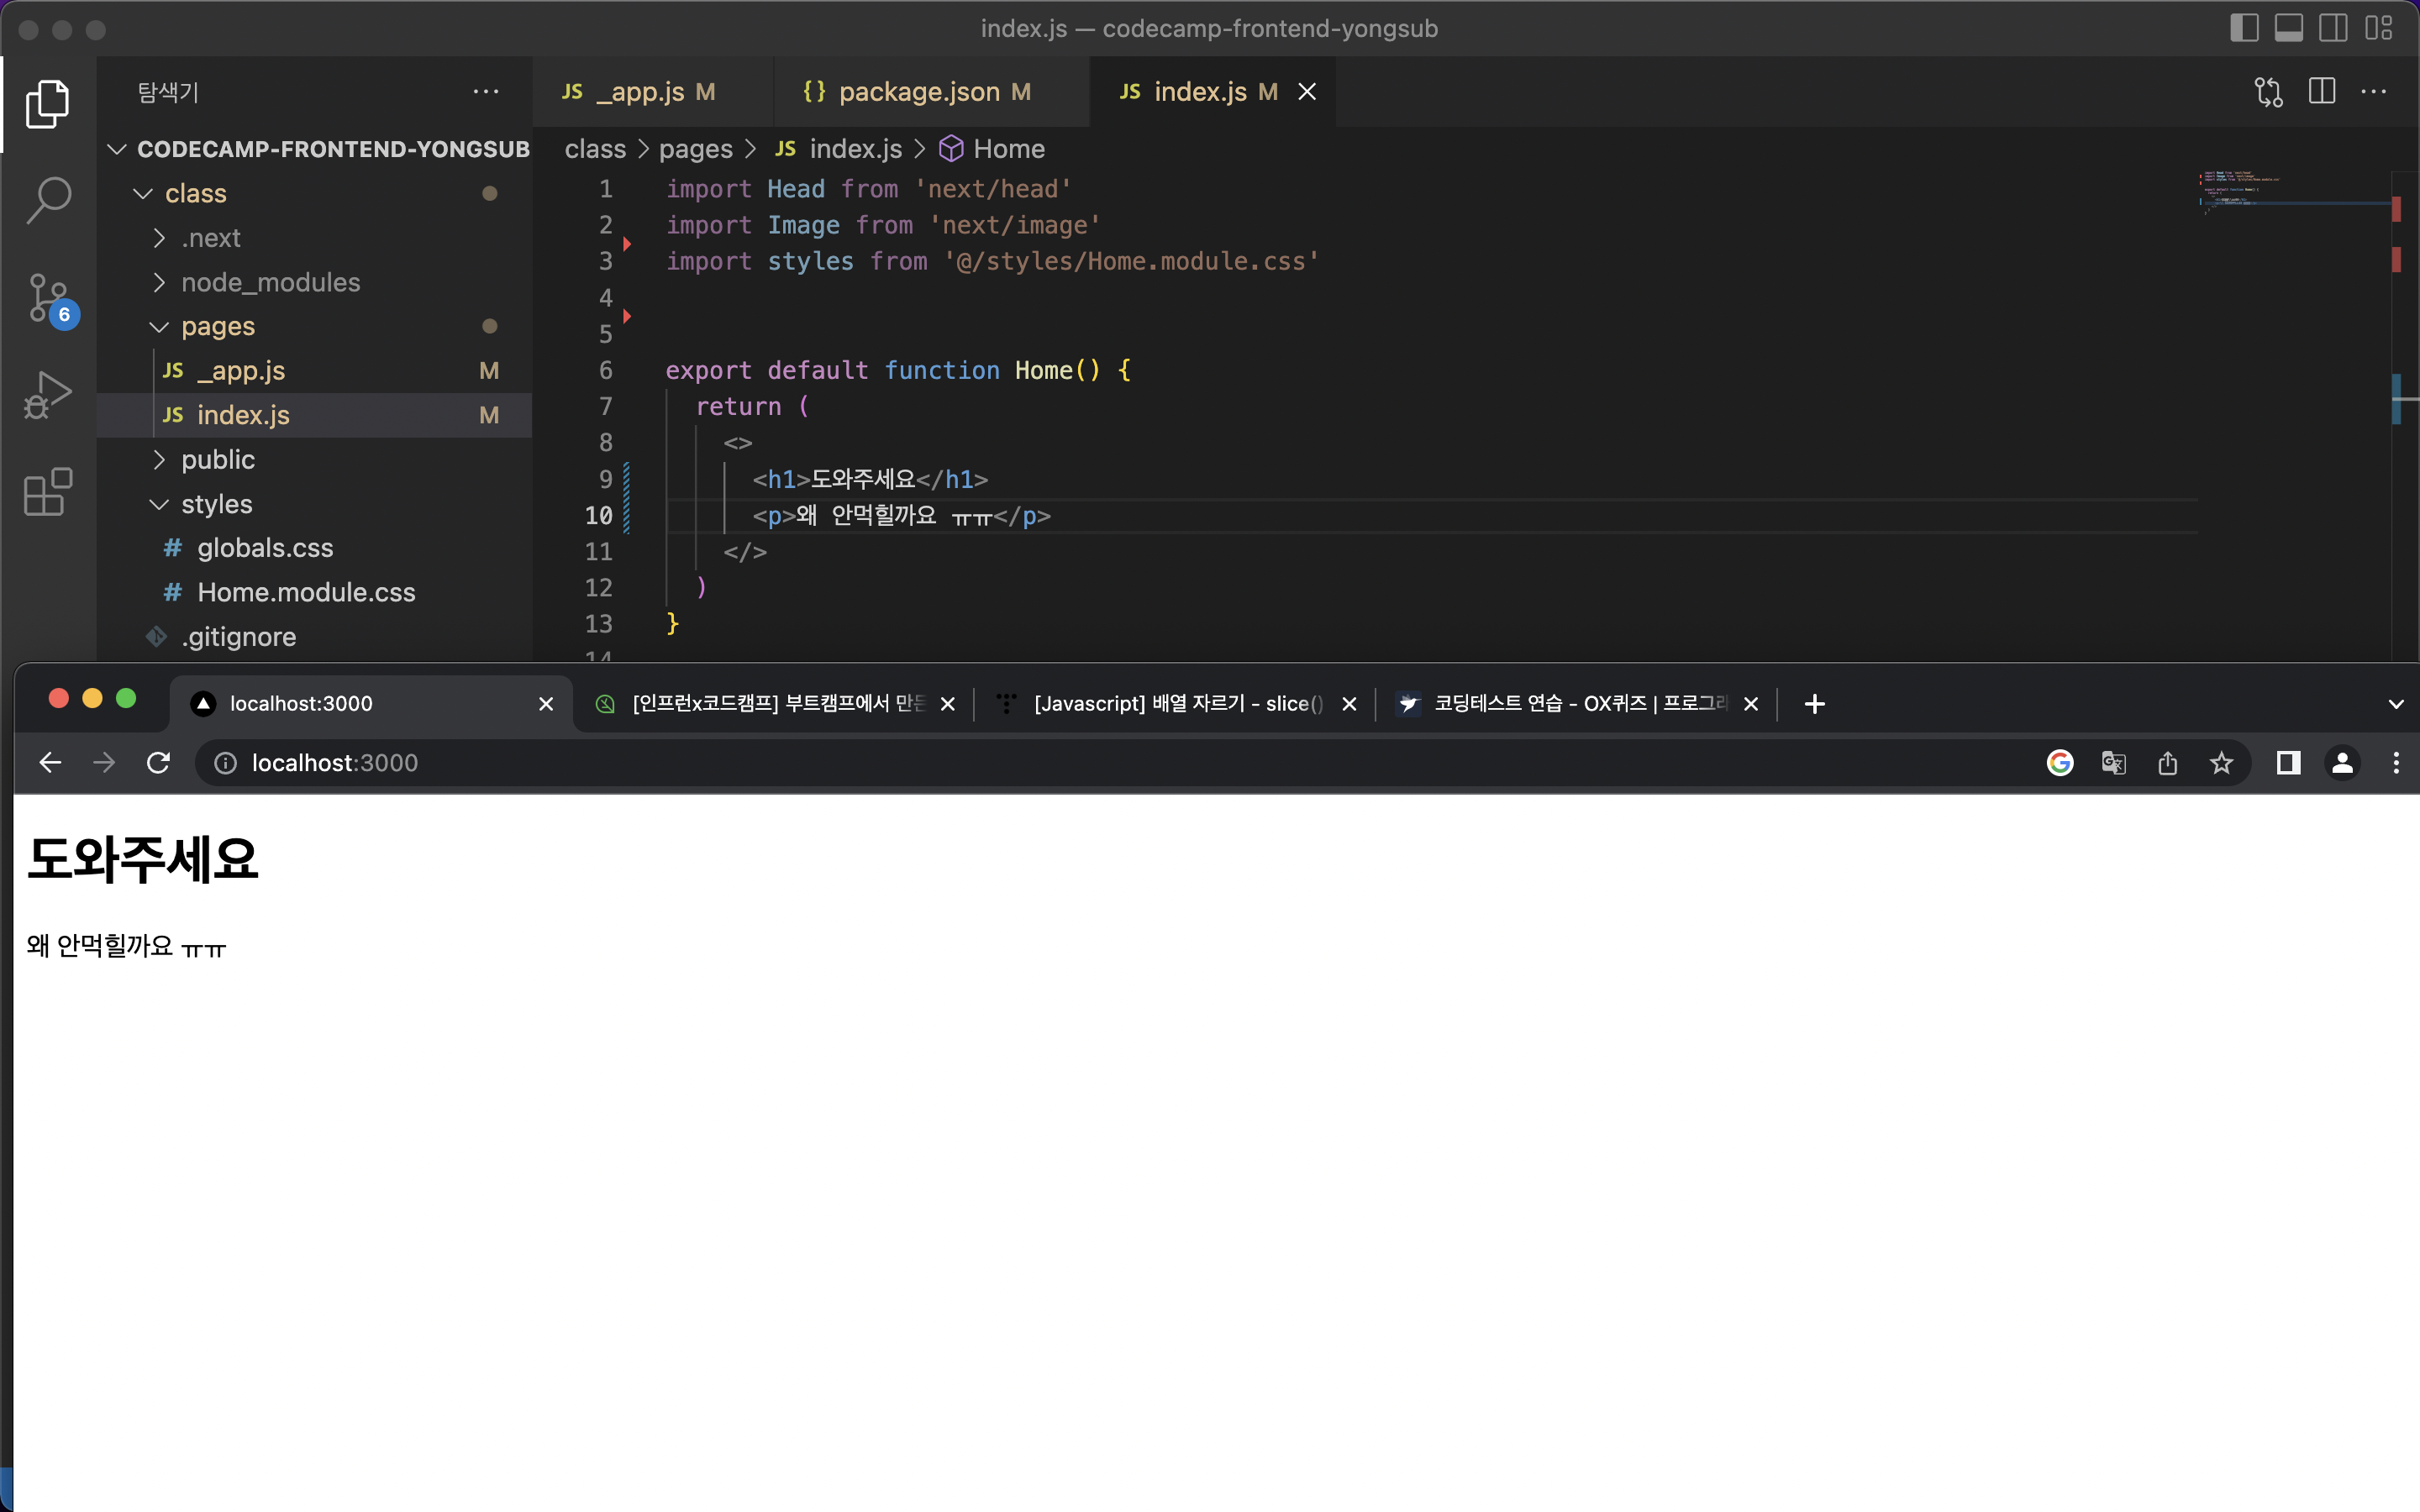Switch to the 코딩테스트 연습 browser tab

1577,704
